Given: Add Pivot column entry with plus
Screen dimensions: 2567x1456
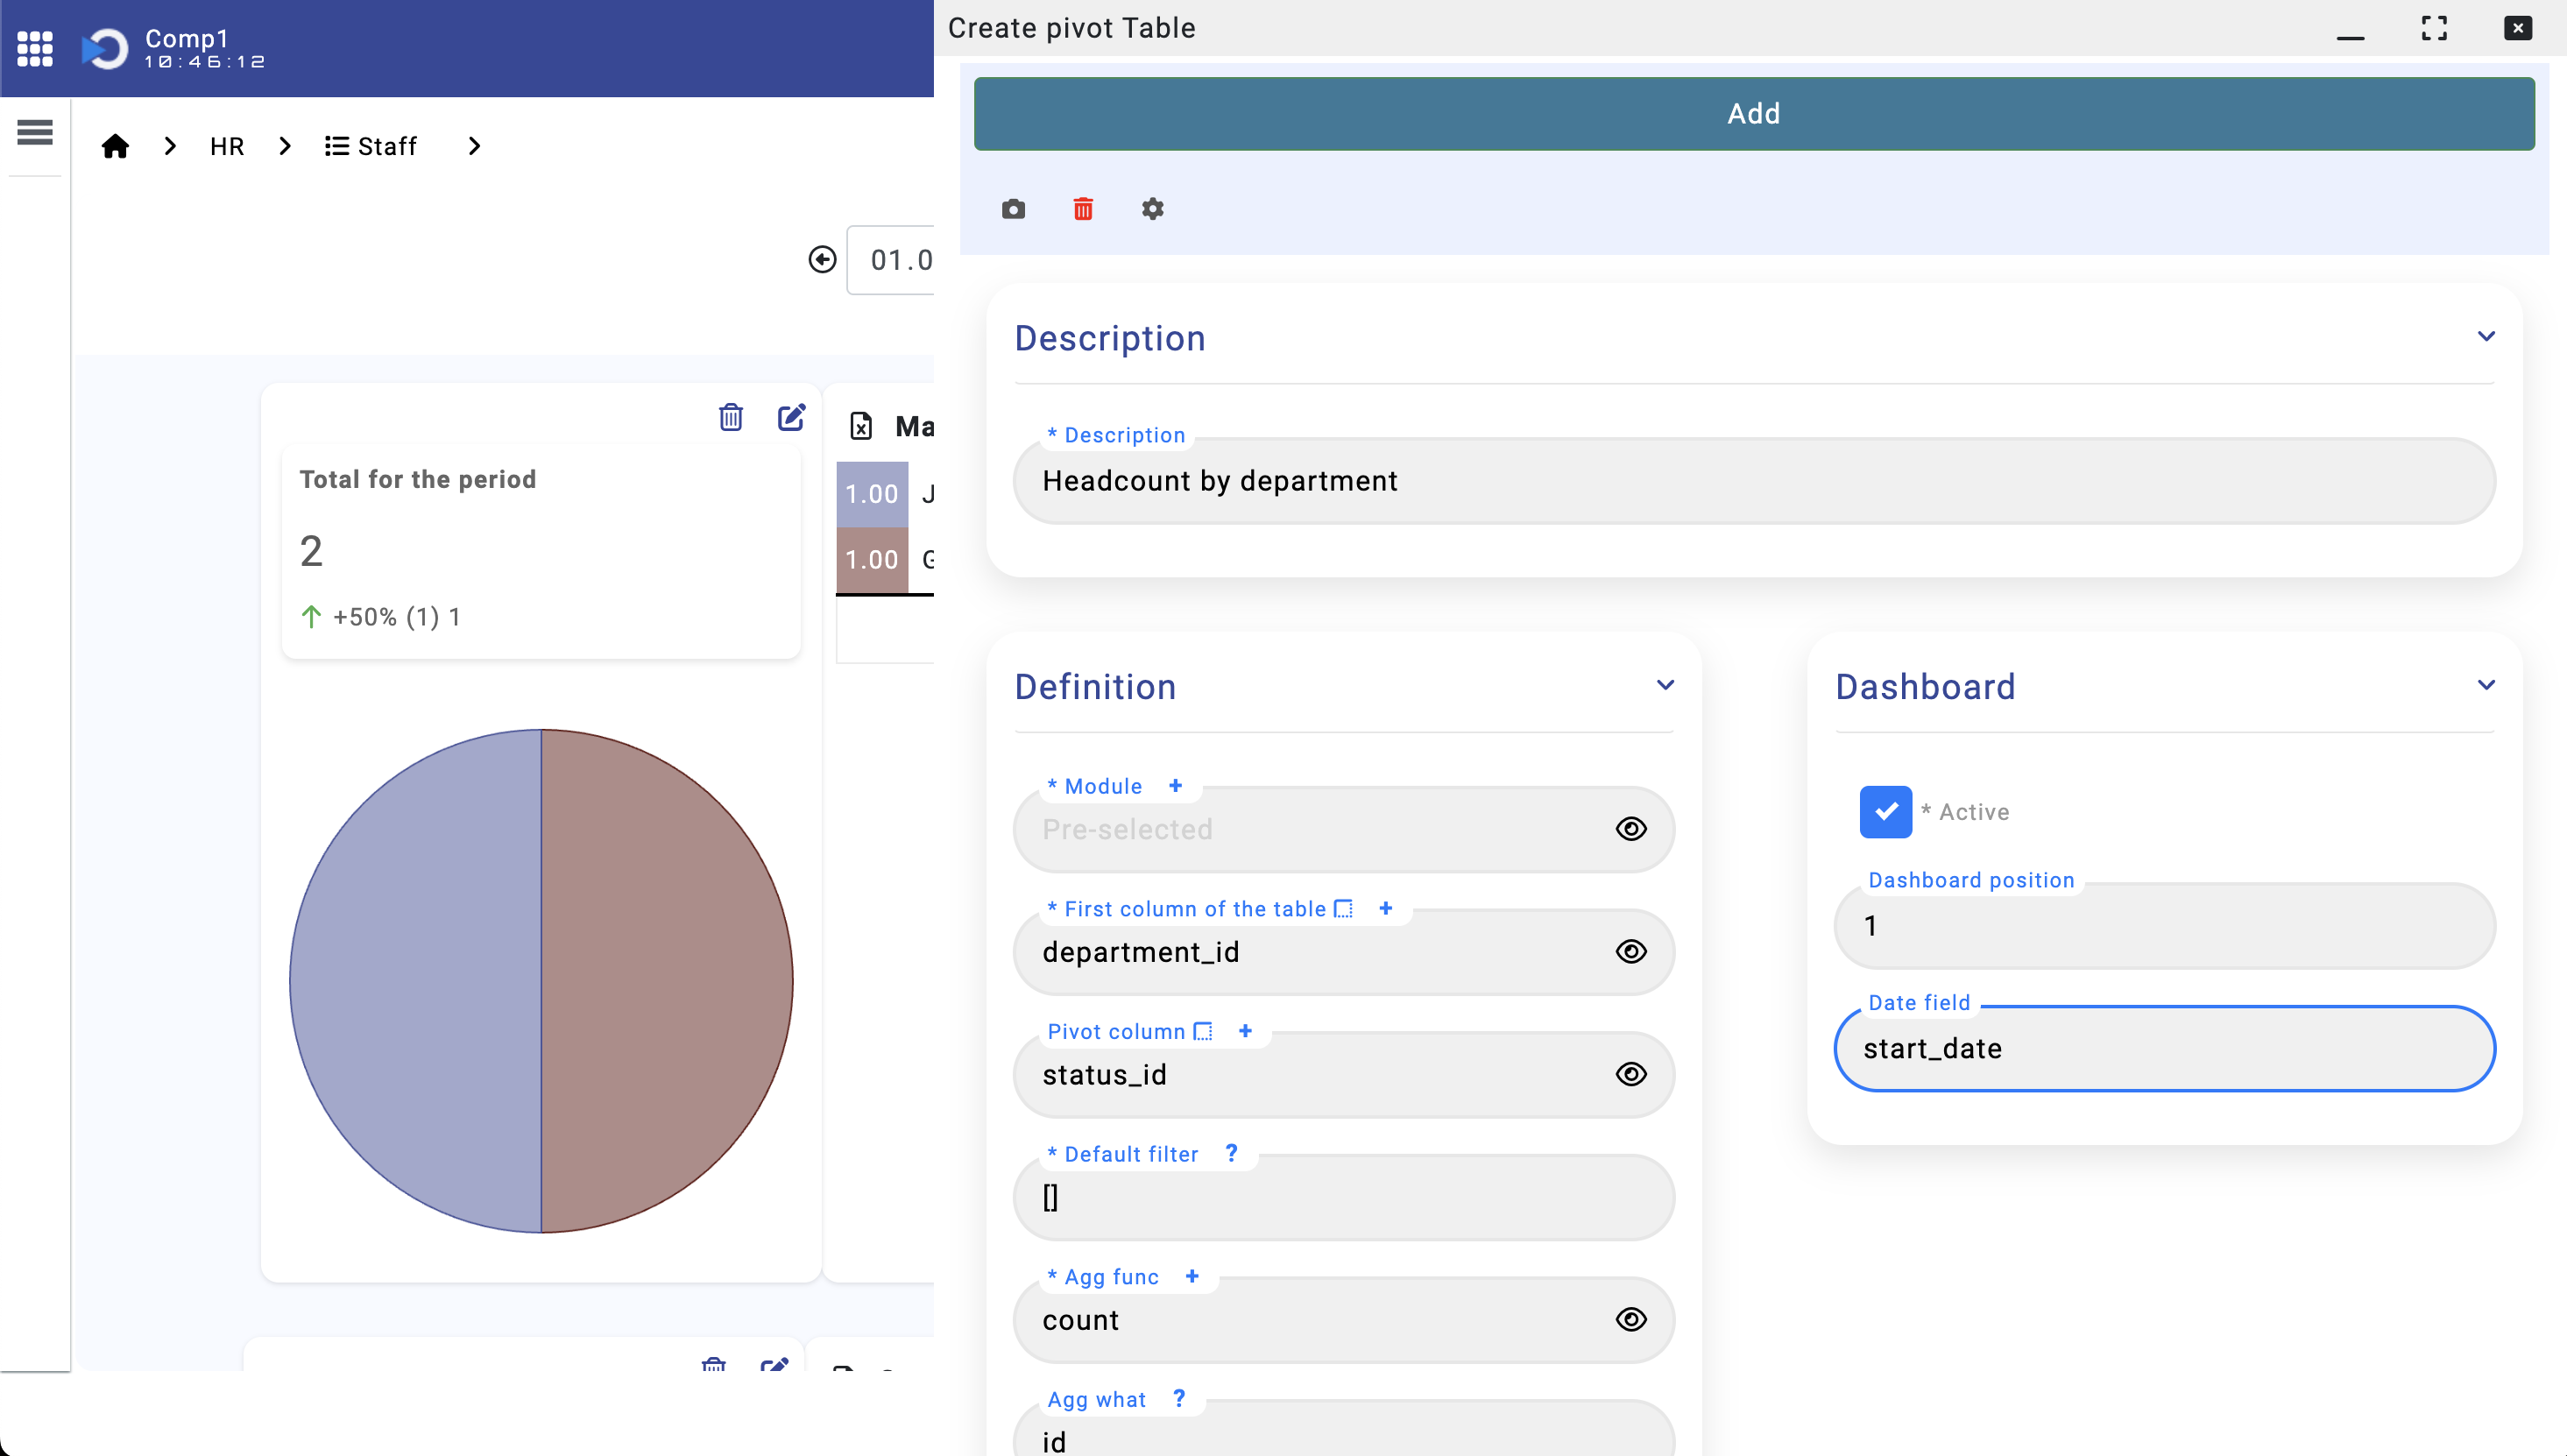Looking at the screenshot, I should coord(1246,1031).
